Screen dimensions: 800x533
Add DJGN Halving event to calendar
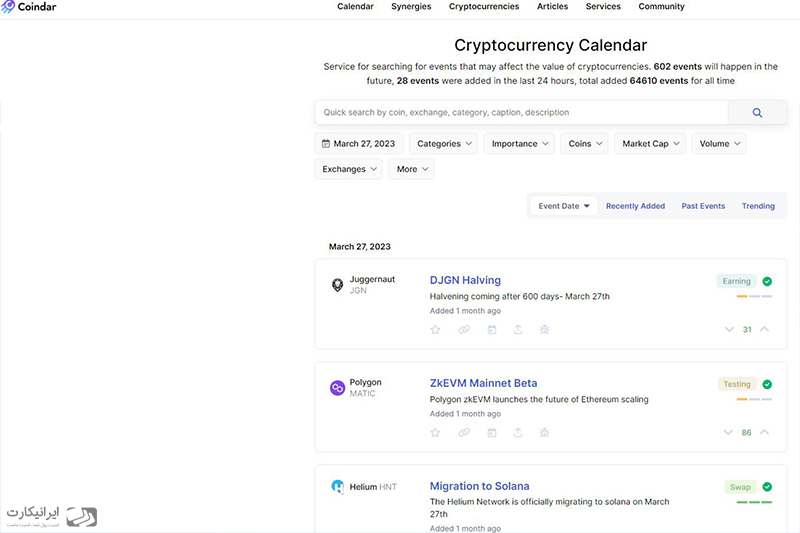click(492, 329)
